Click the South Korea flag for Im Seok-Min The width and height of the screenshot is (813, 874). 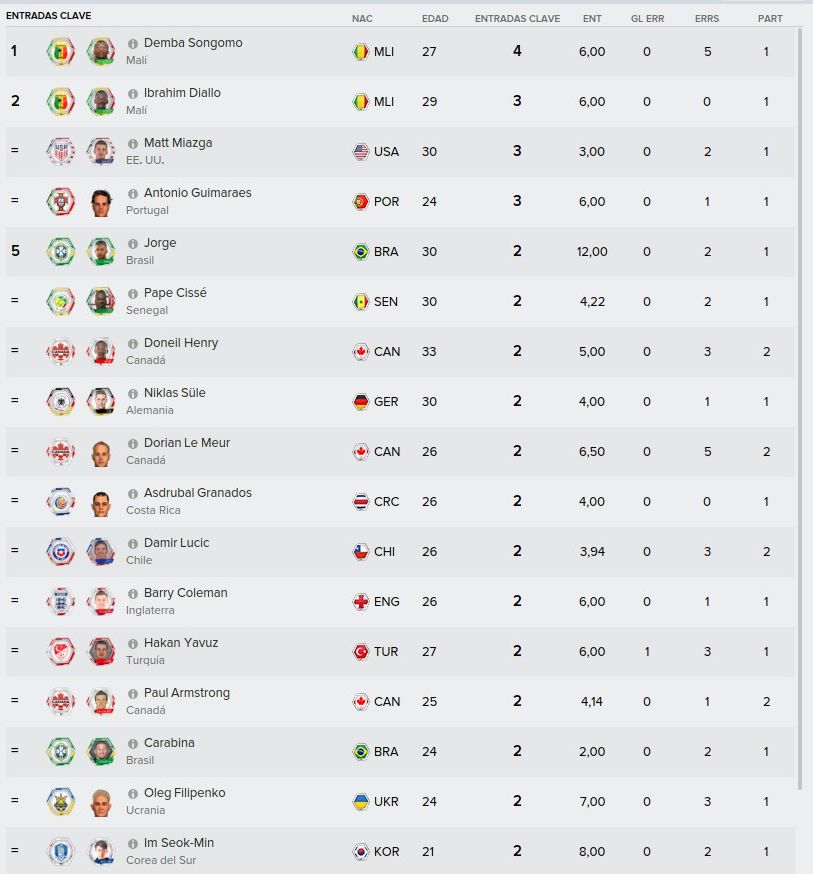[x=361, y=851]
